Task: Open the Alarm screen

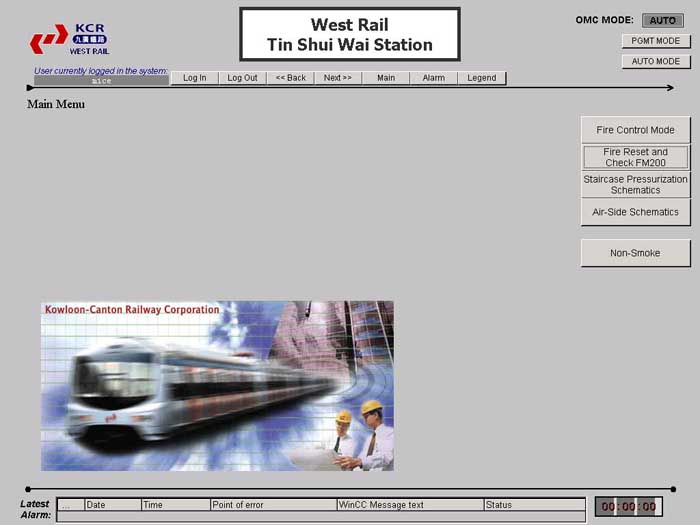Action: pyautogui.click(x=433, y=78)
